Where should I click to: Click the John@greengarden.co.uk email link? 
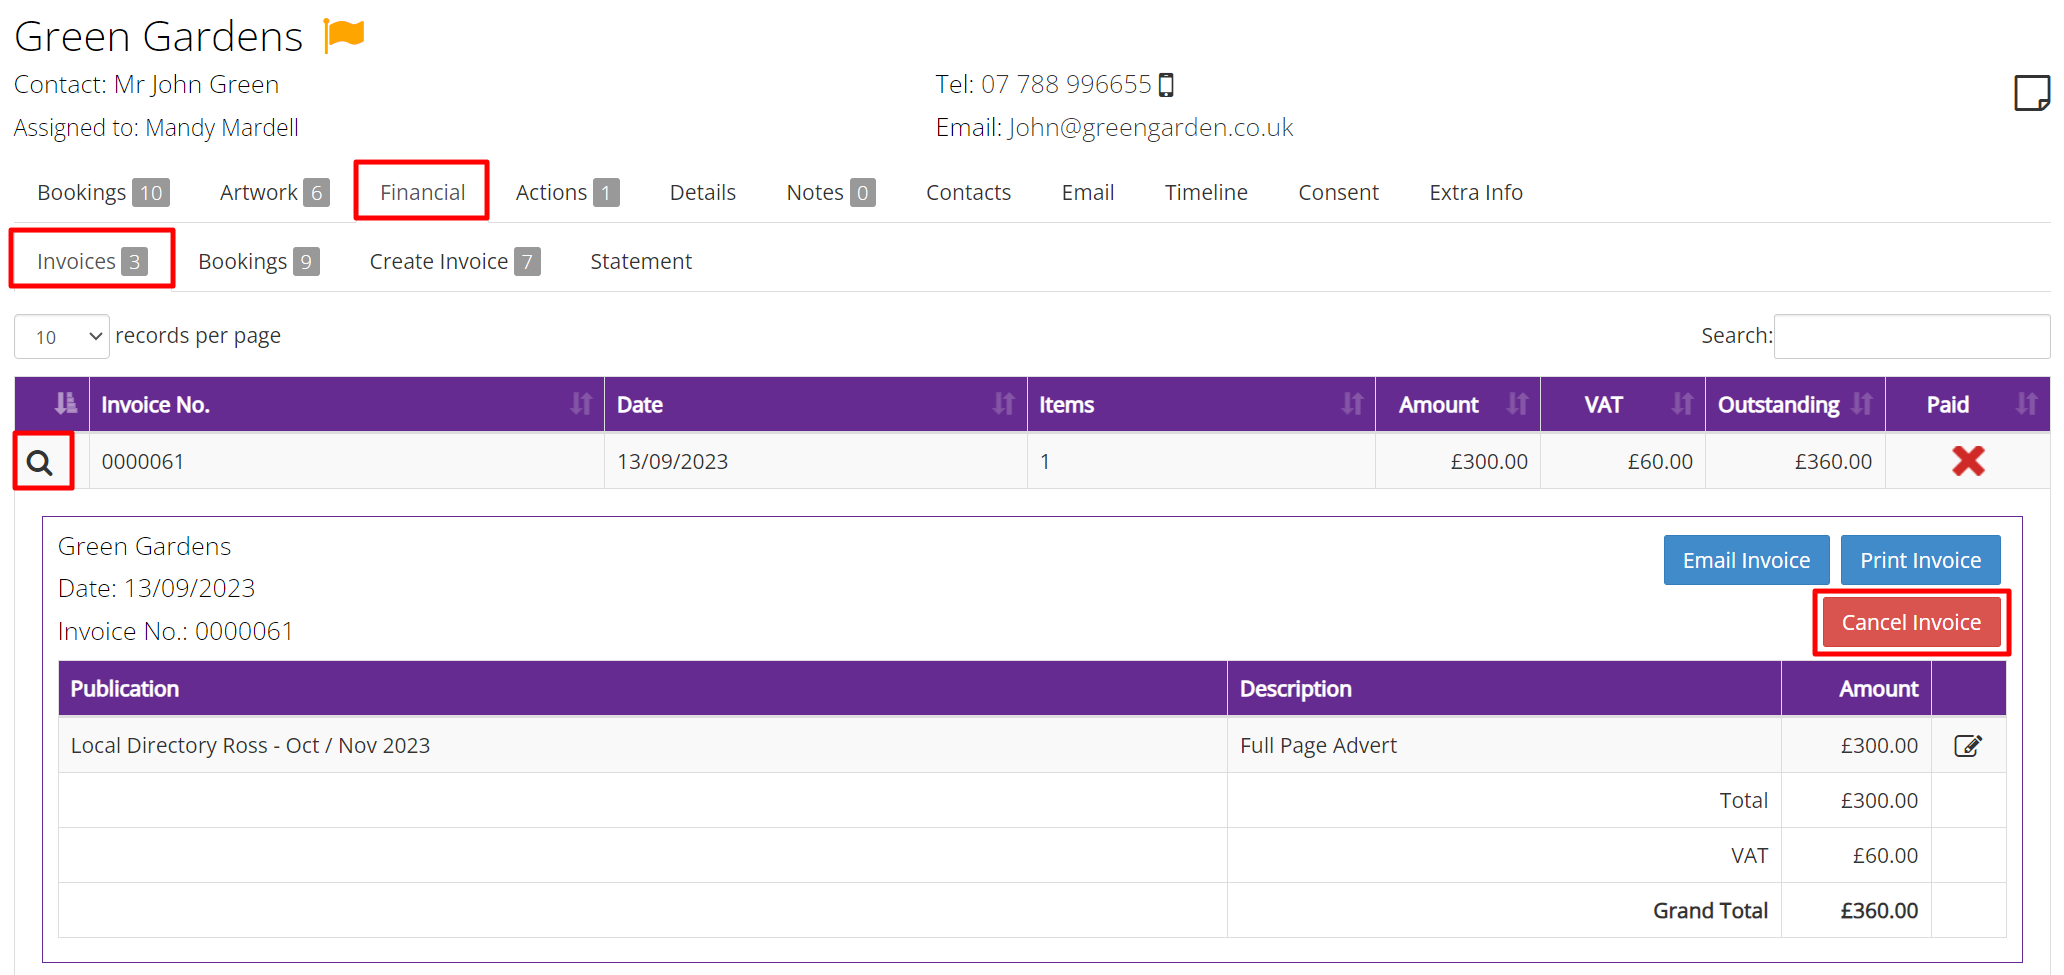click(x=1150, y=128)
